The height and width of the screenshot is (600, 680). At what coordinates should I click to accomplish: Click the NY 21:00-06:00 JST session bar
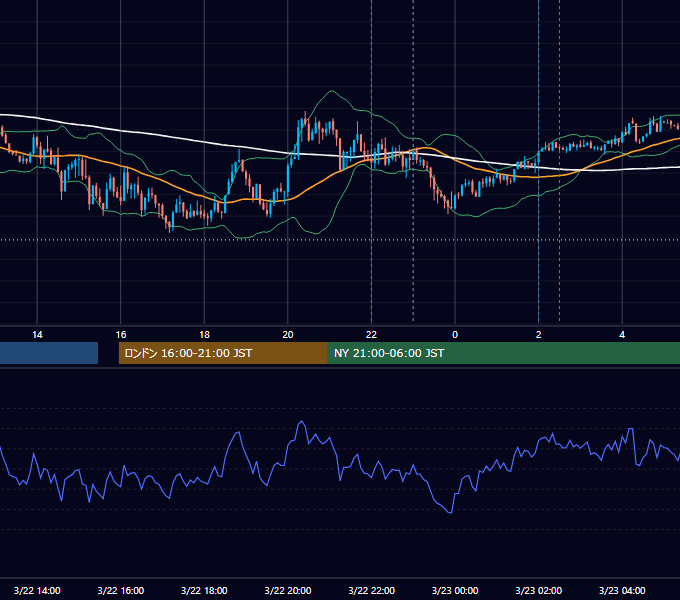503,353
